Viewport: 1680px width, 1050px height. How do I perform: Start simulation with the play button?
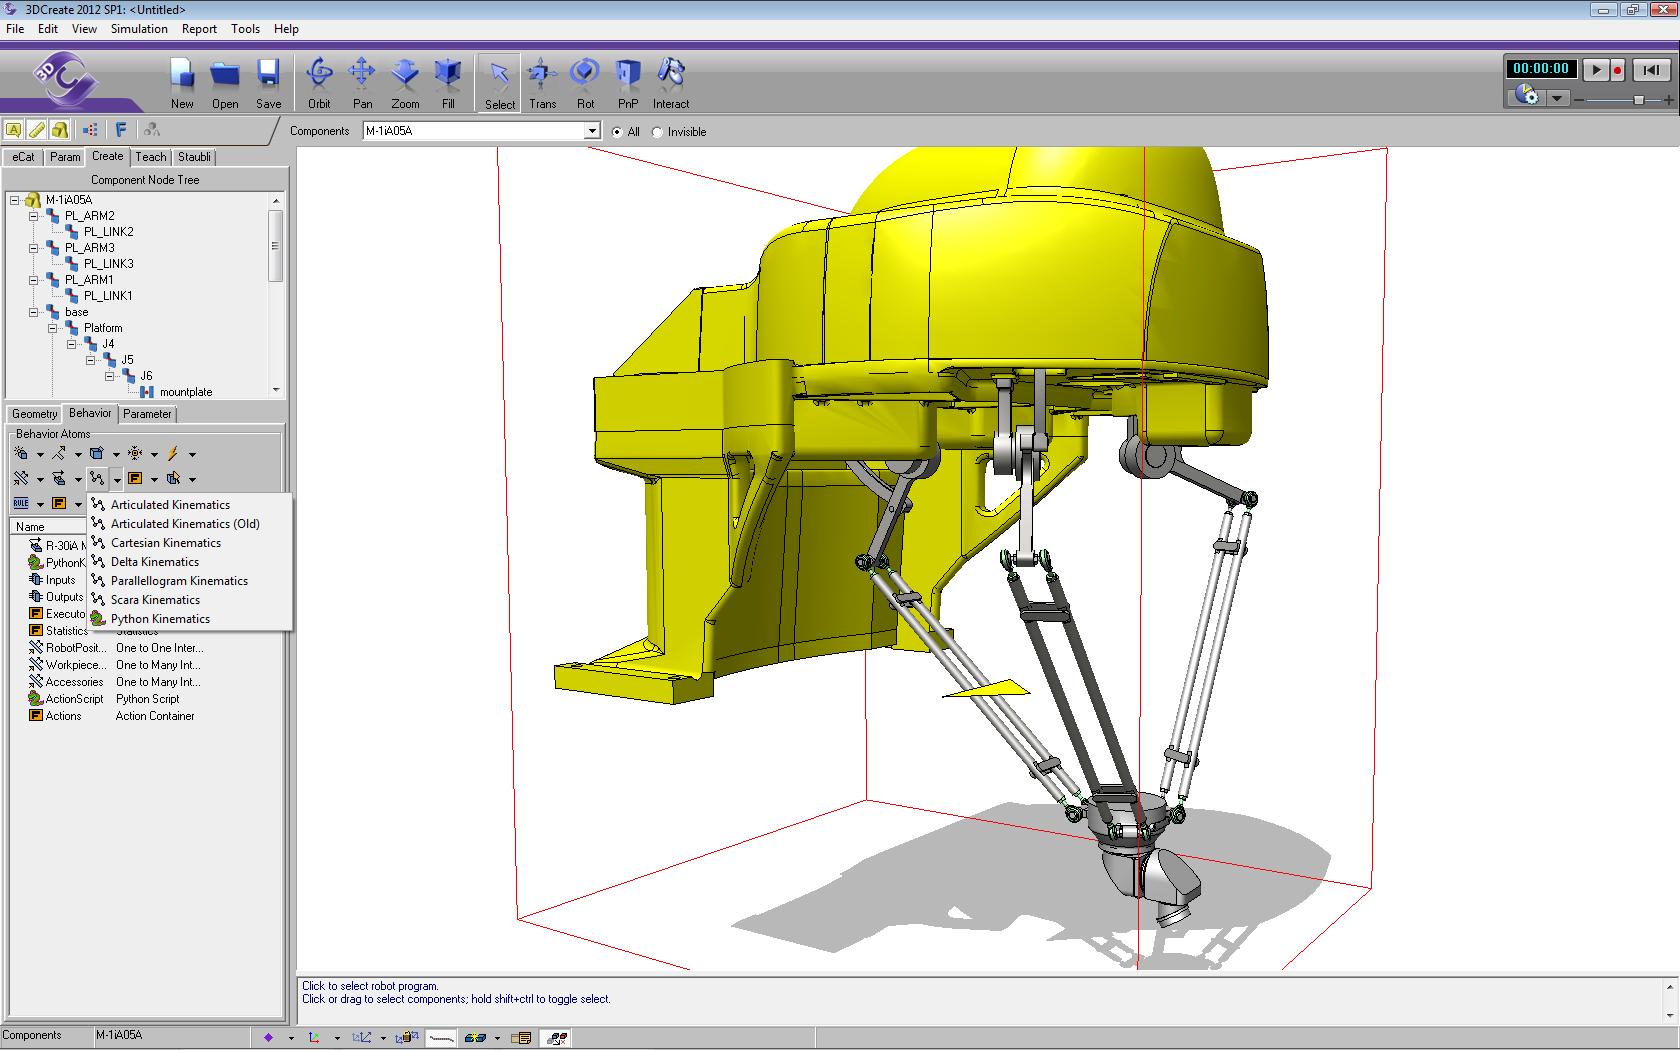(x=1596, y=69)
